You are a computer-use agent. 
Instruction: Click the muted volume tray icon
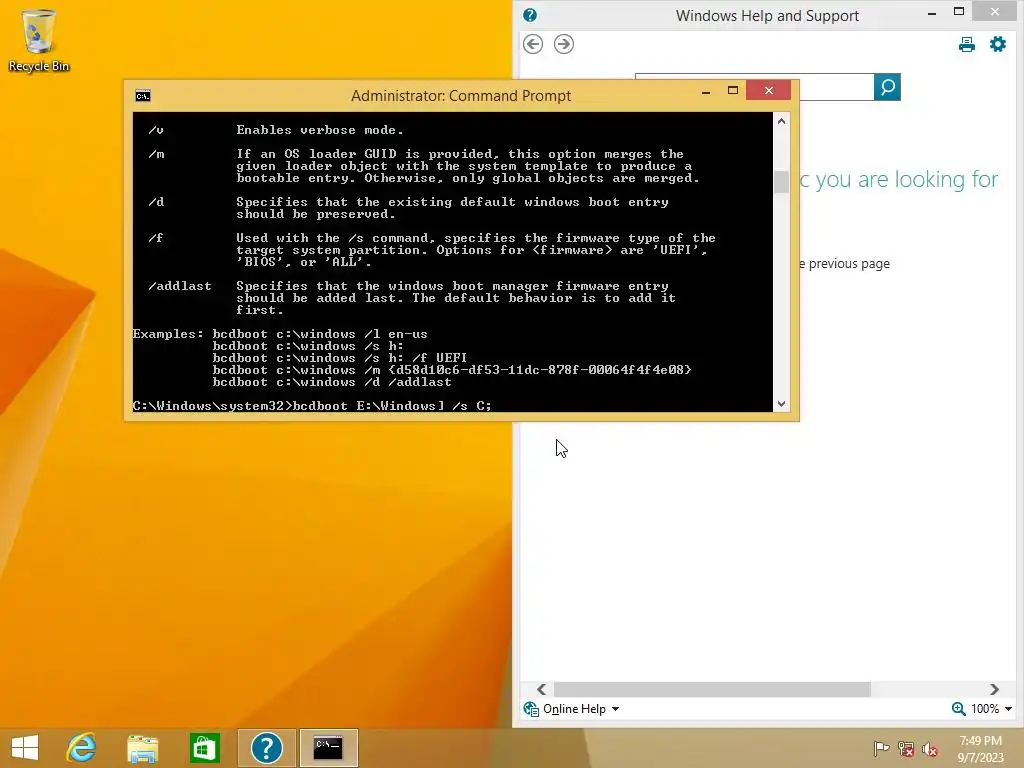[x=930, y=749]
